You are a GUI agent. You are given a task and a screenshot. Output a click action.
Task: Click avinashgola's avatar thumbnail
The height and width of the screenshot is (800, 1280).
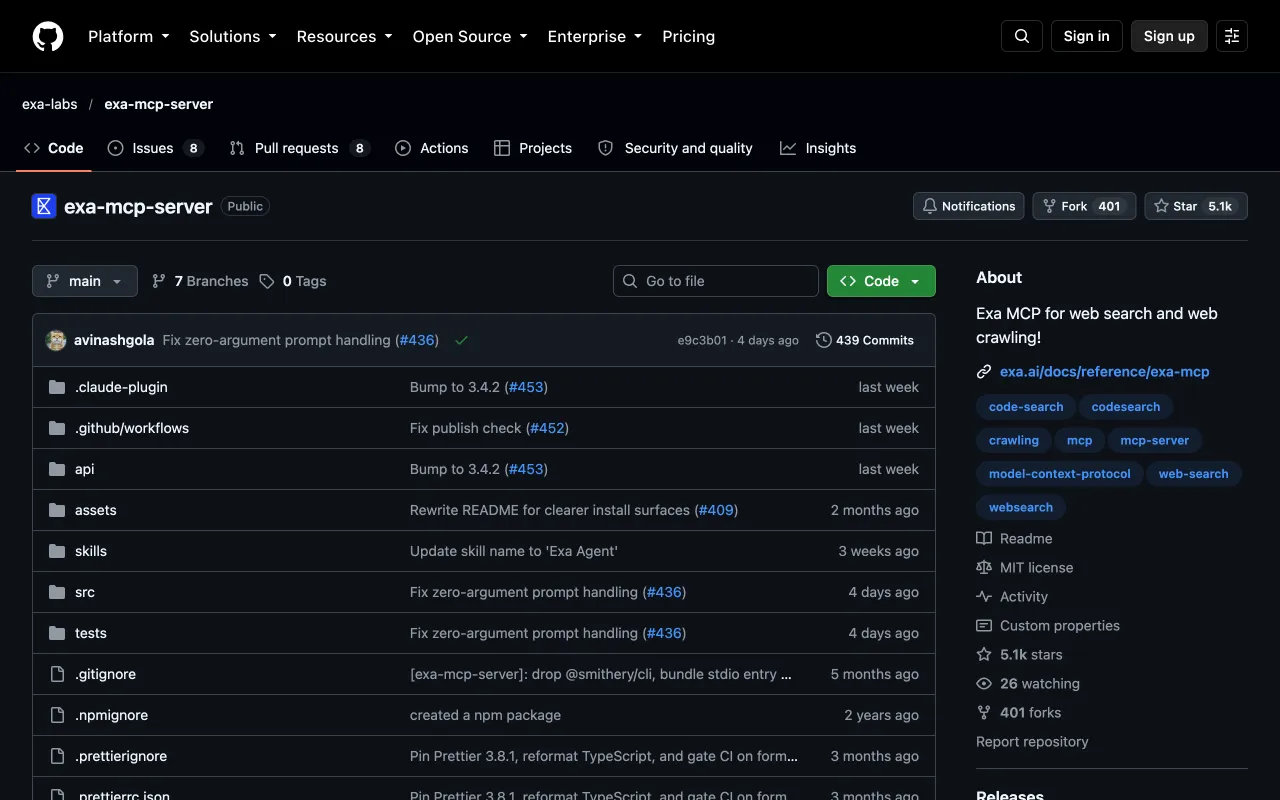point(56,340)
